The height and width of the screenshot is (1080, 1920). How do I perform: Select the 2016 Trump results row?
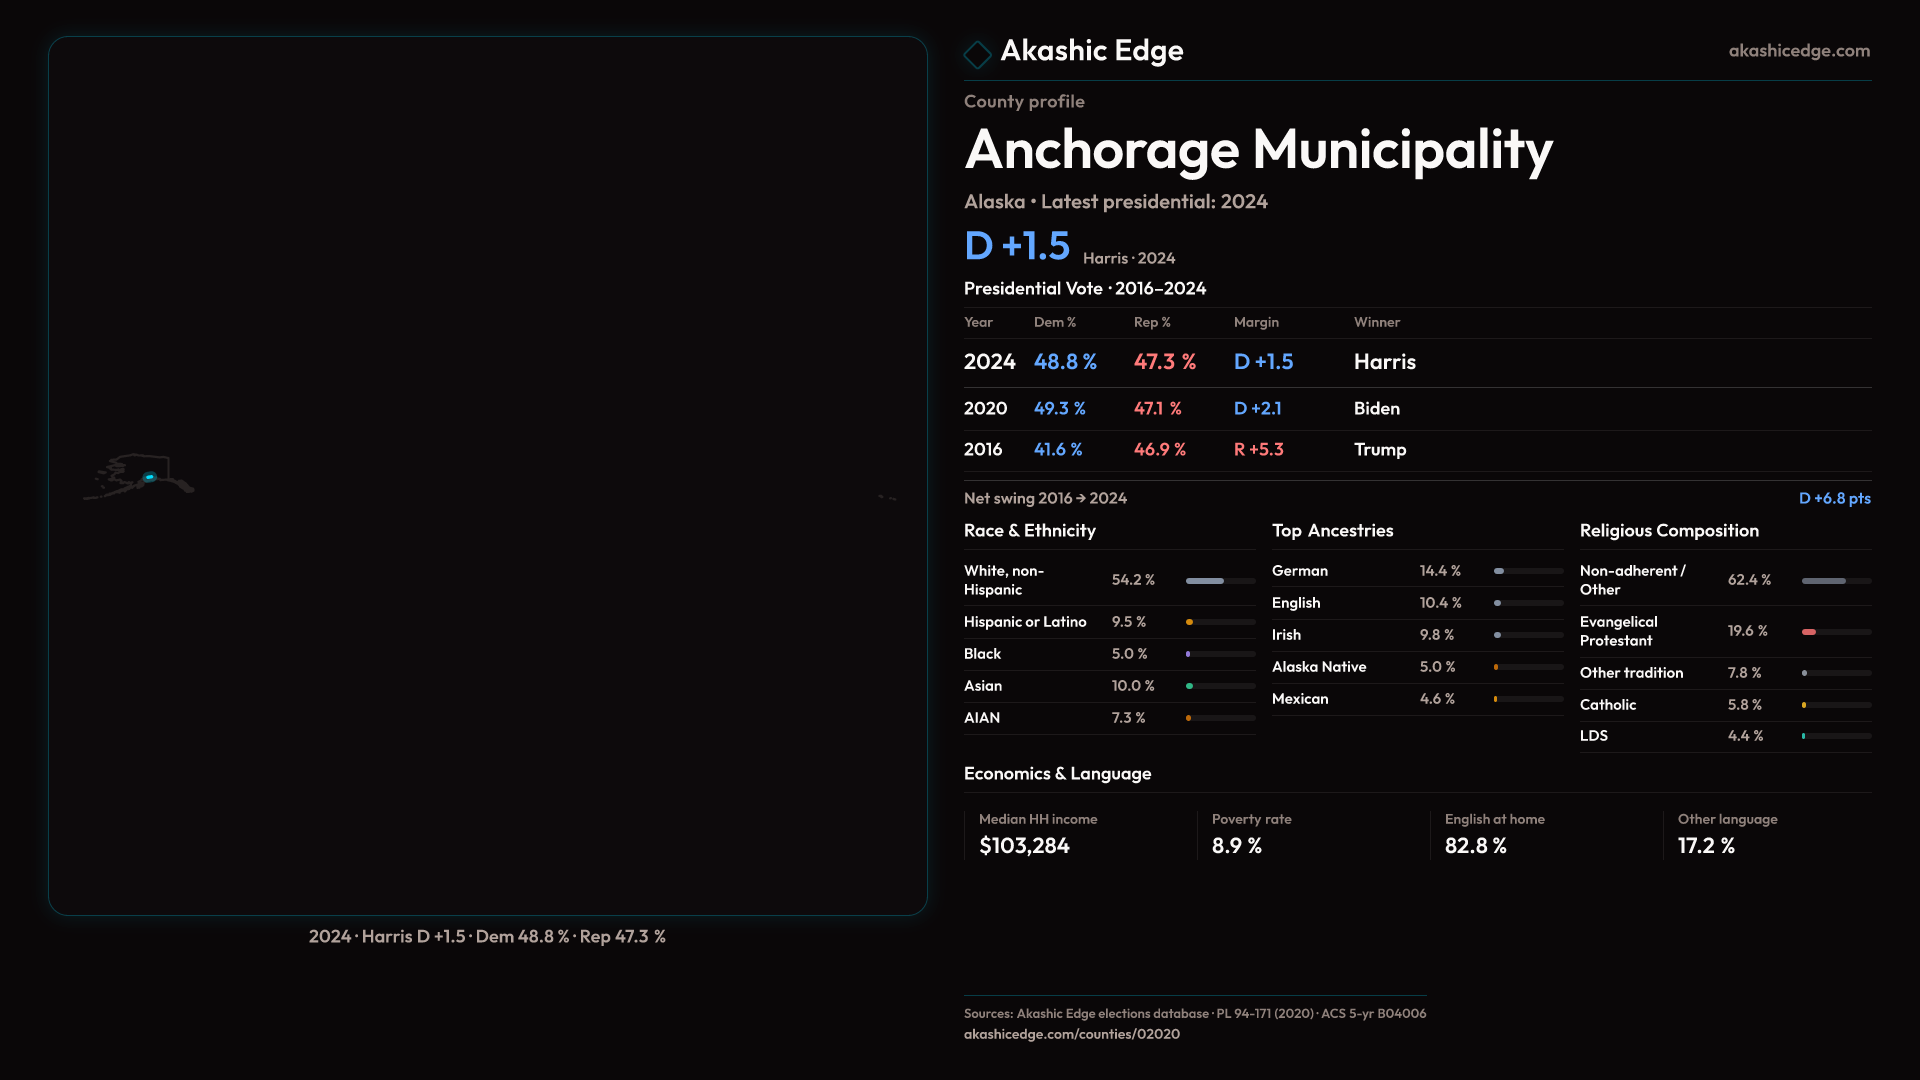point(1190,450)
